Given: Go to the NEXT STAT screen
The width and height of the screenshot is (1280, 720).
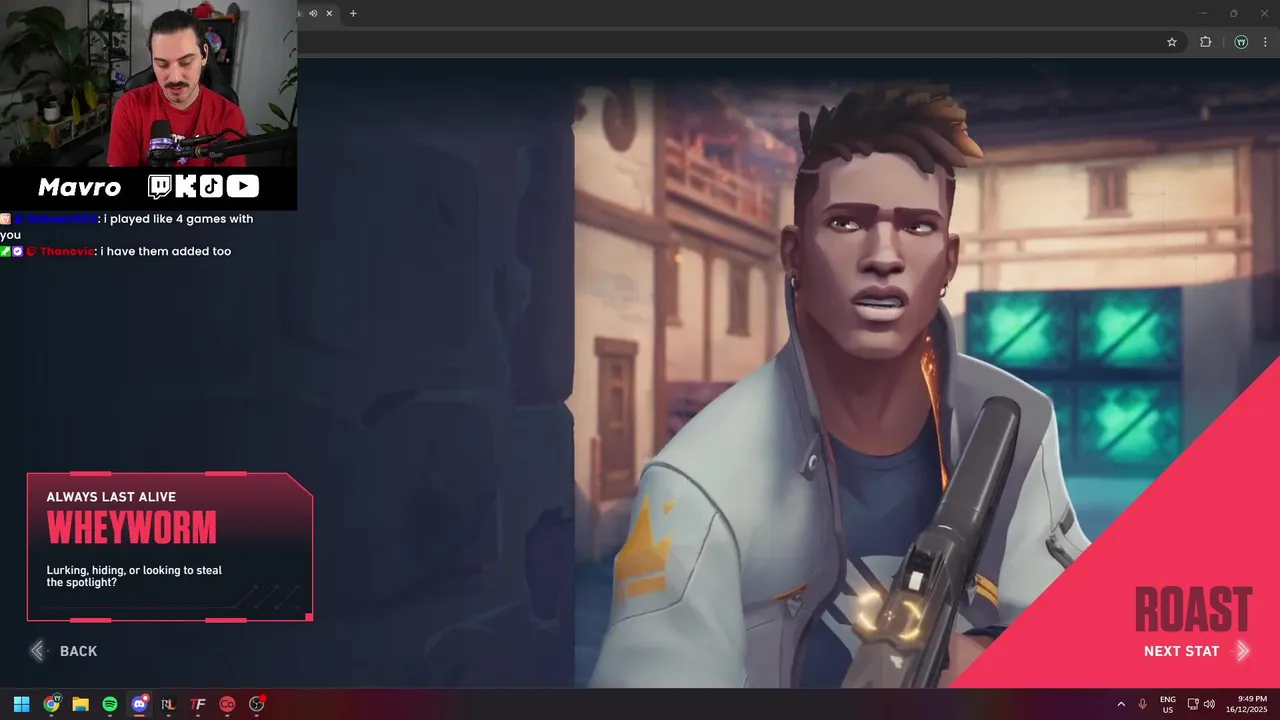Looking at the screenshot, I should point(1181,651).
